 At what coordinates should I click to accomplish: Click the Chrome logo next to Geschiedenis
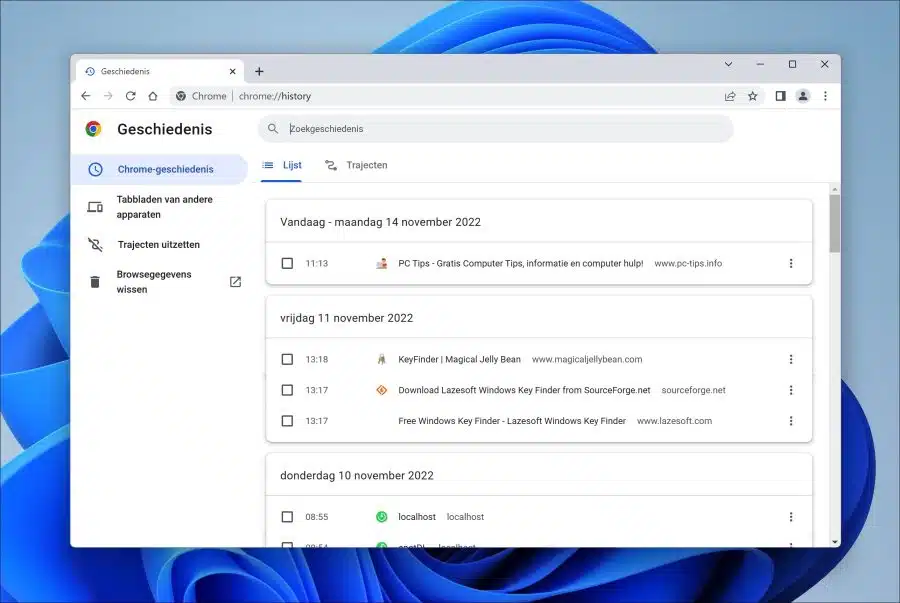click(x=94, y=129)
